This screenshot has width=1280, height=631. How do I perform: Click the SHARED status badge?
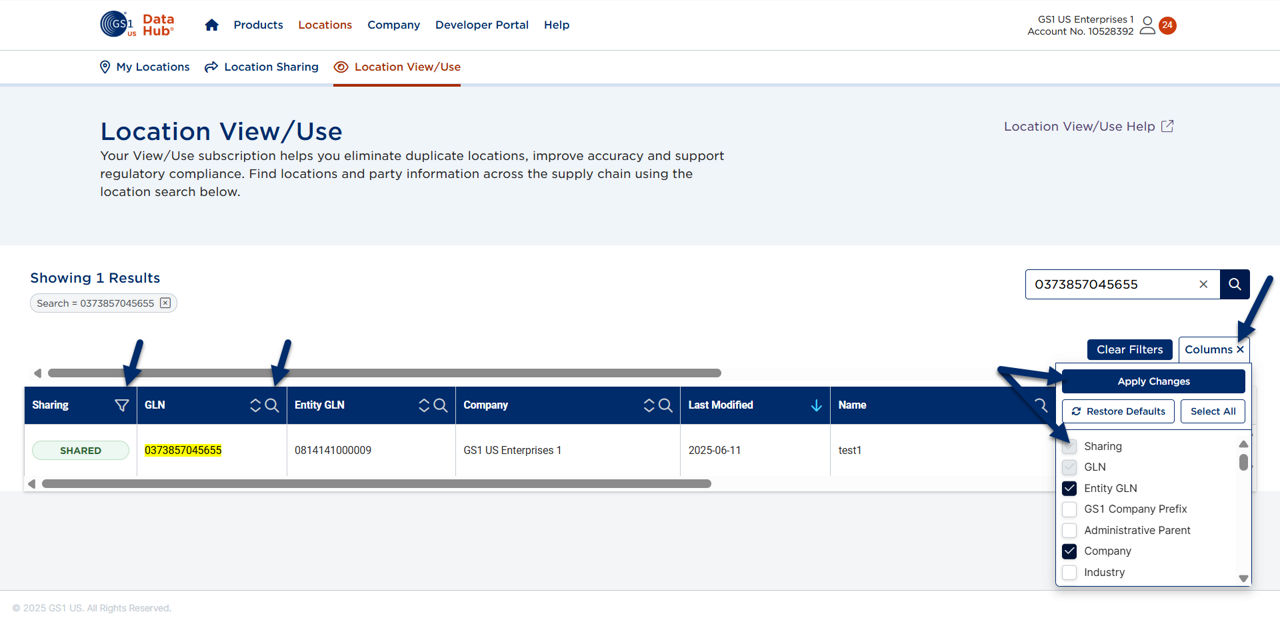click(81, 451)
